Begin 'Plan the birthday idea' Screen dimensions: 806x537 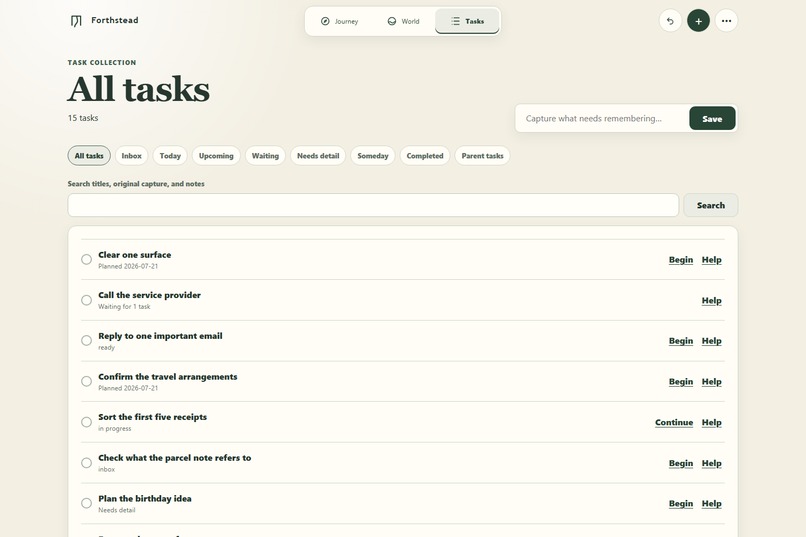681,504
